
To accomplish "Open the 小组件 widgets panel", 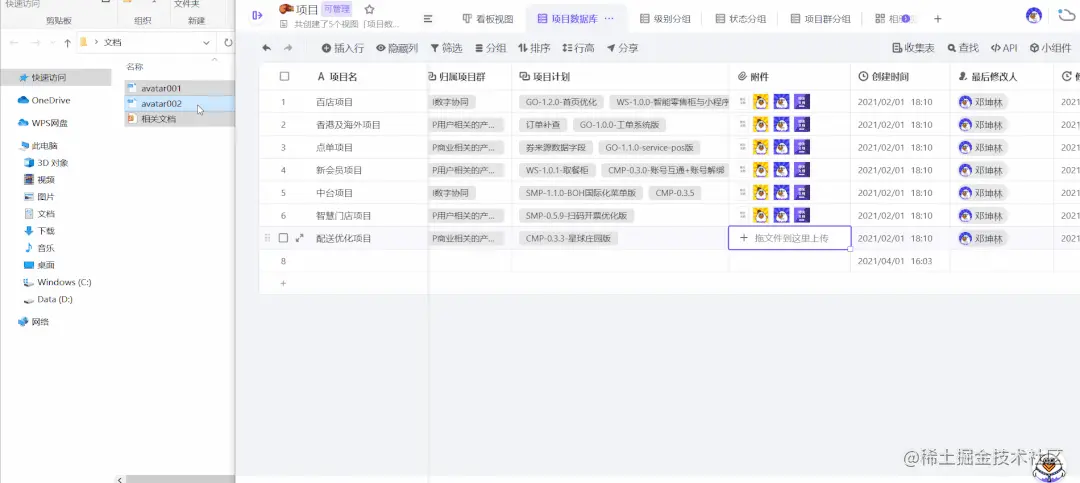I will click(1050, 48).
